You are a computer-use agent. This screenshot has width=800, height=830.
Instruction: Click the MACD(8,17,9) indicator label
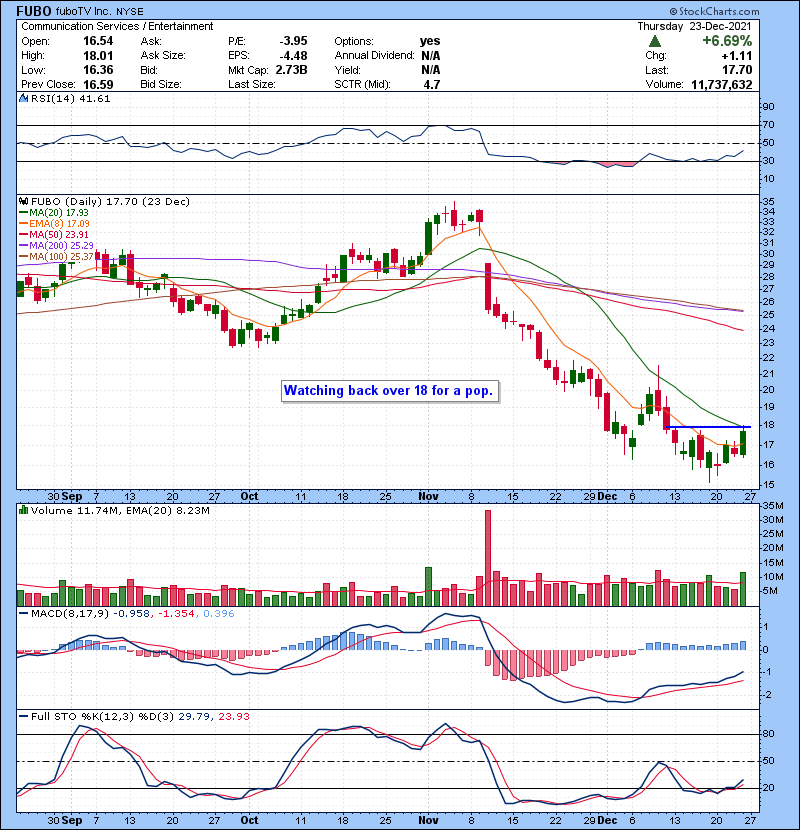point(70,614)
